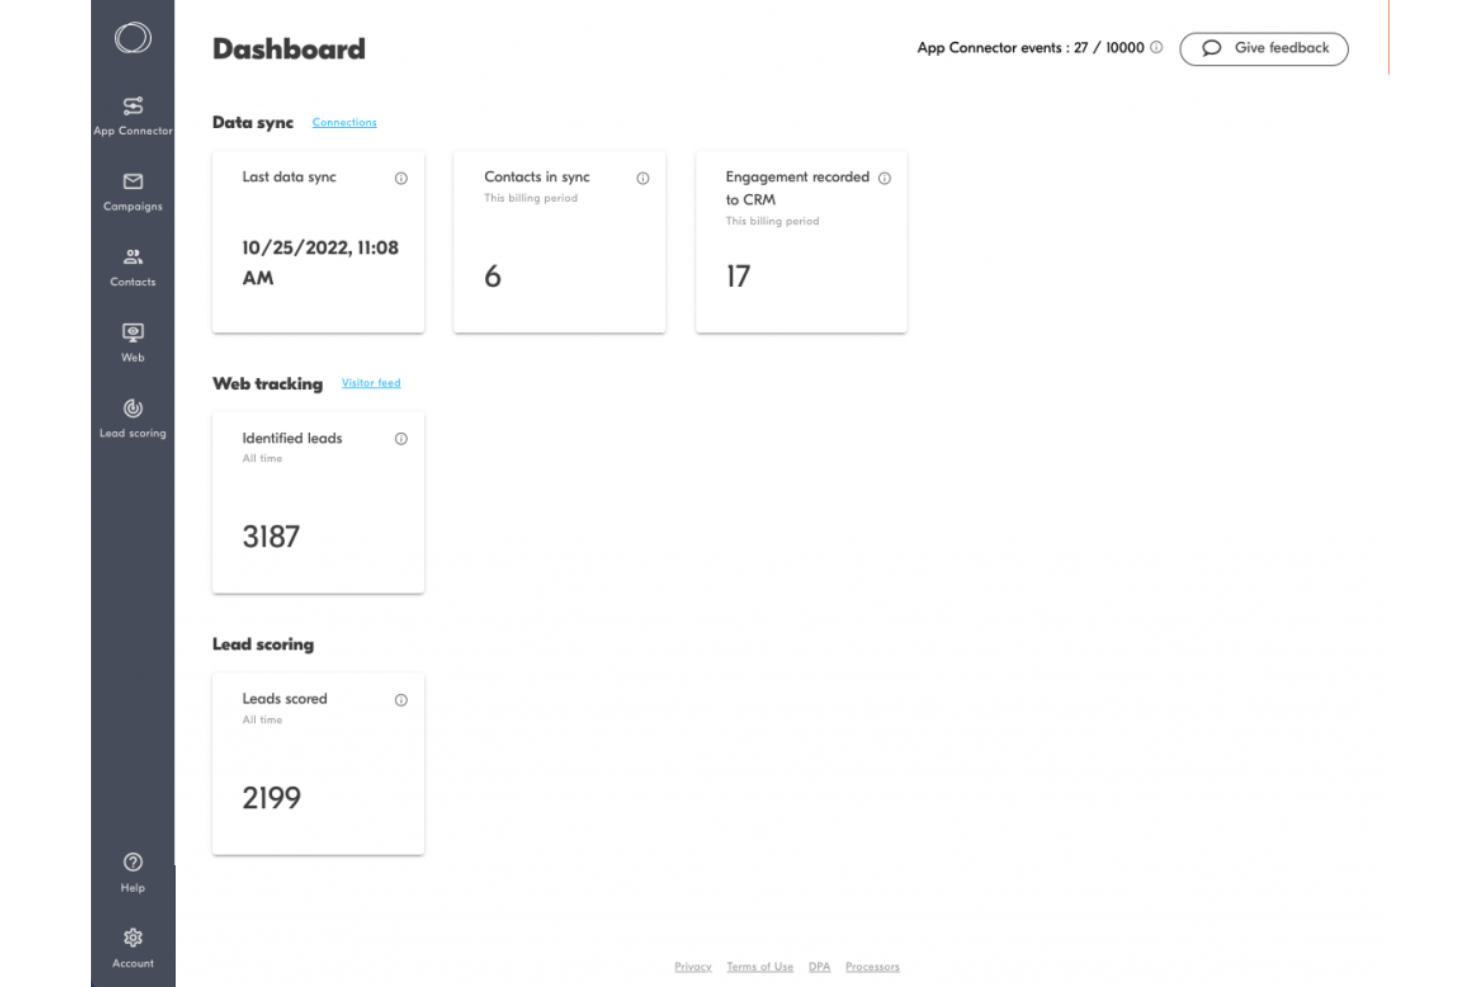
Task: Click the info icon on Leads scored card
Action: (402, 700)
